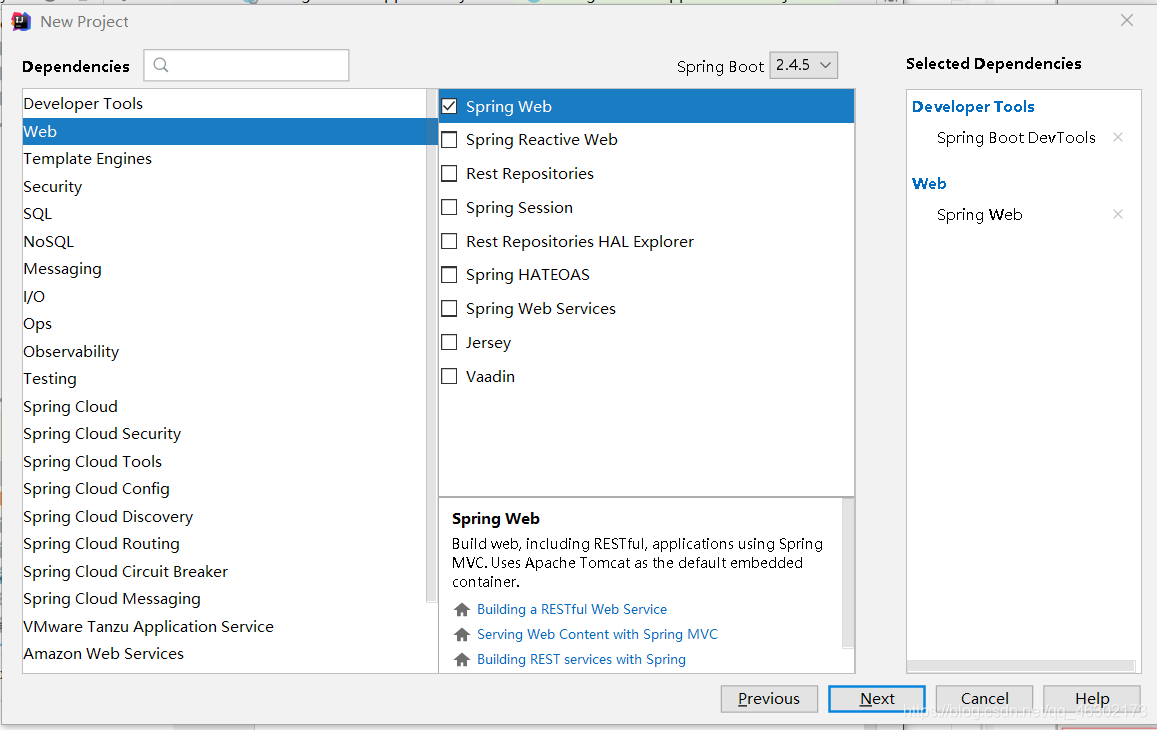Open the Ops category

tap(224, 324)
